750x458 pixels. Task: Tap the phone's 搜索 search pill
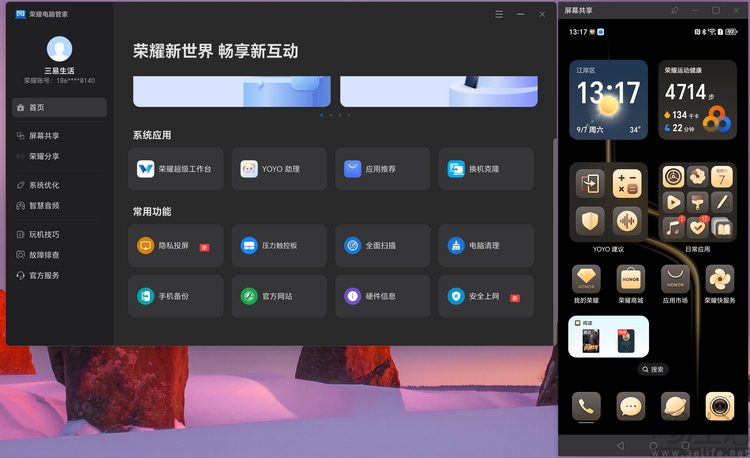point(653,369)
